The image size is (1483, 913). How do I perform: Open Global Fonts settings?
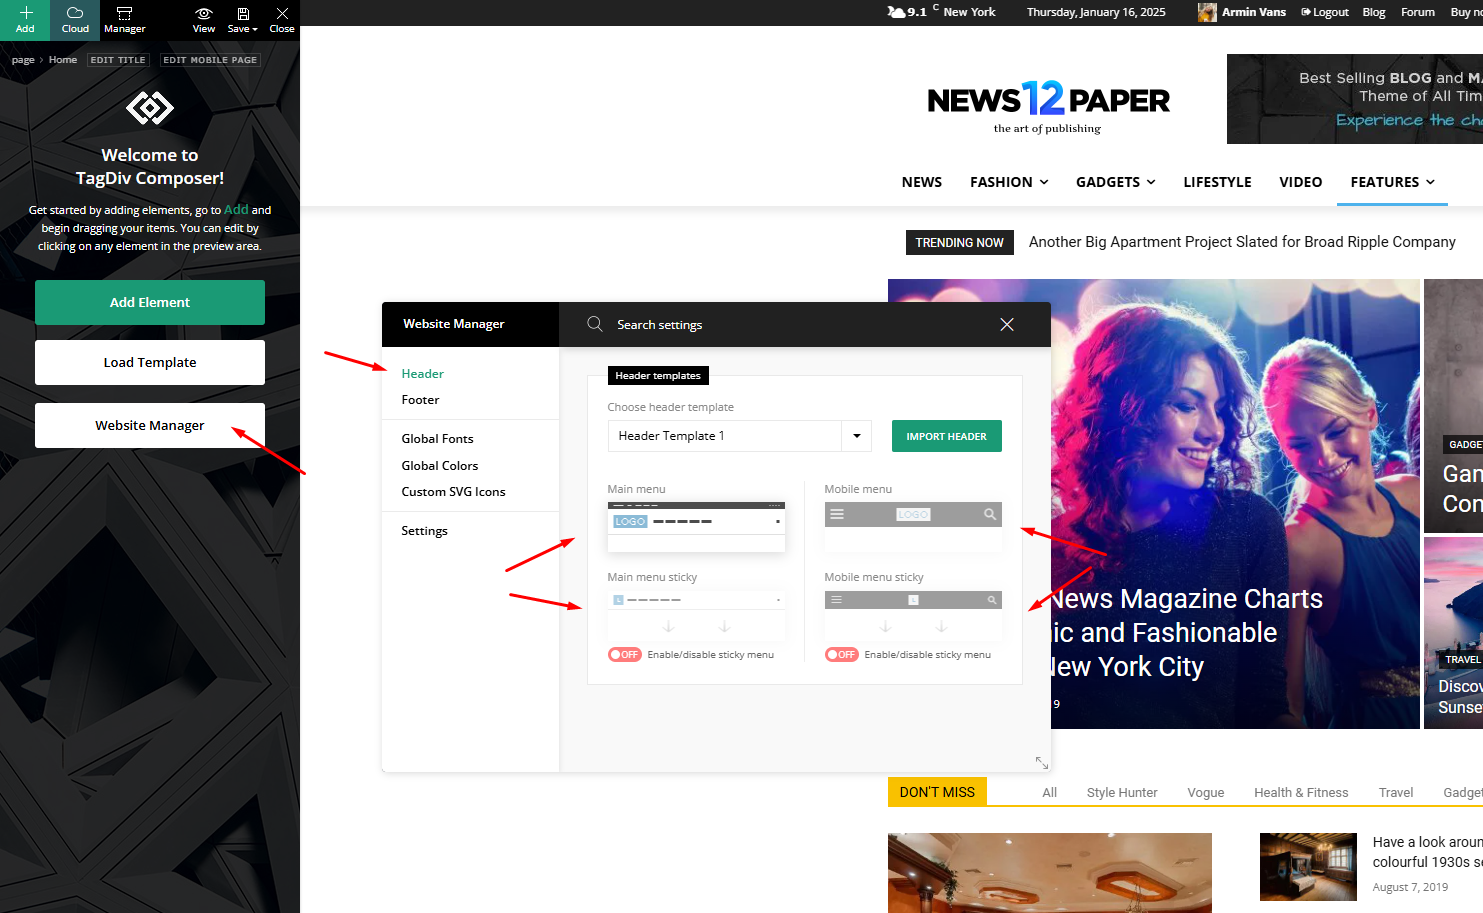[437, 439]
